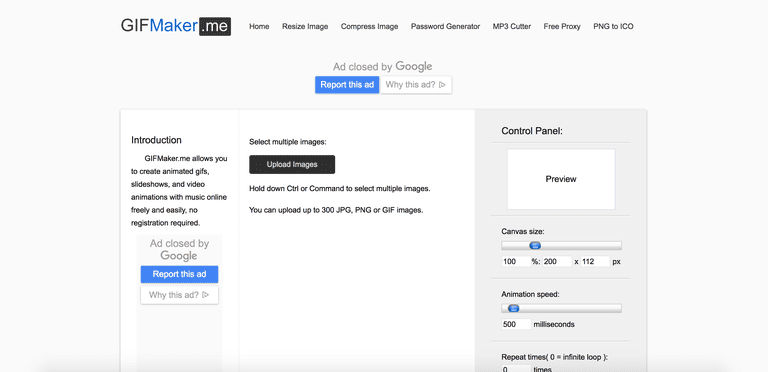768x372 pixels.
Task: Click the Repeat times input field
Action: (x=516, y=368)
